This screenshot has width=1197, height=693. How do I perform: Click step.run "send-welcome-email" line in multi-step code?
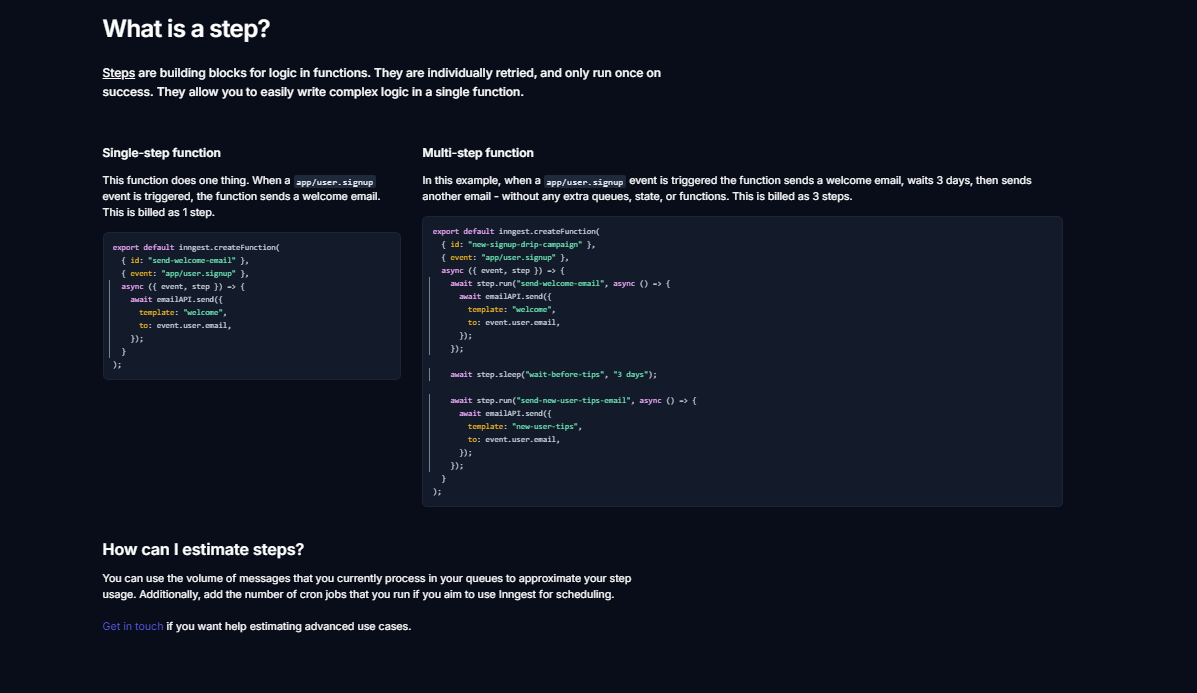click(560, 283)
